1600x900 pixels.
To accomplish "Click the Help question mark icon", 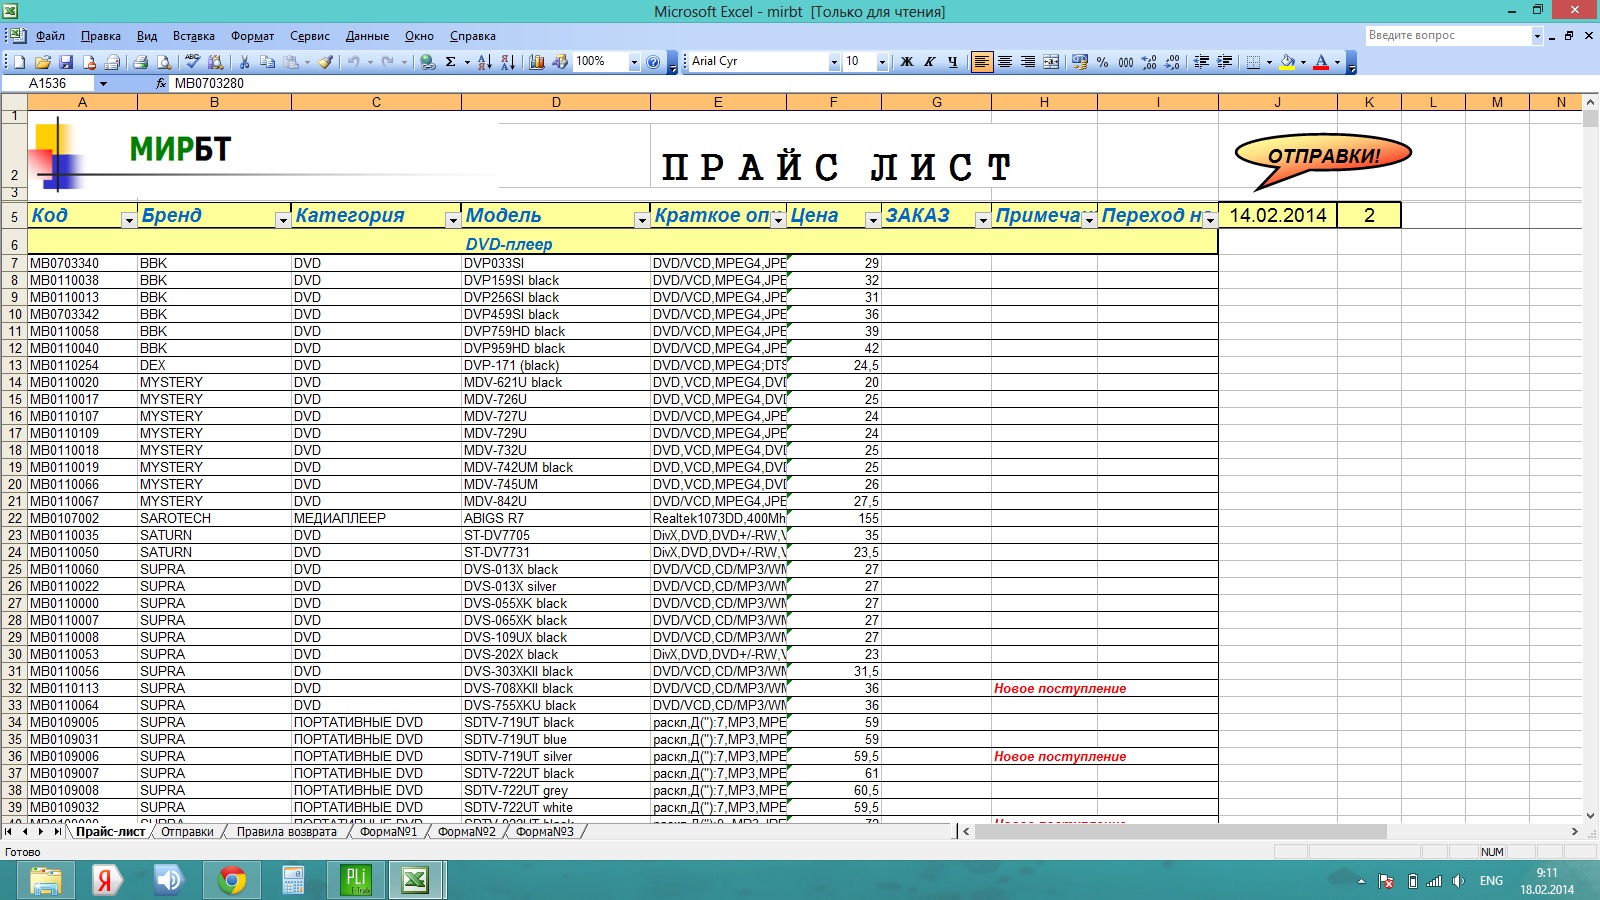I will (652, 62).
